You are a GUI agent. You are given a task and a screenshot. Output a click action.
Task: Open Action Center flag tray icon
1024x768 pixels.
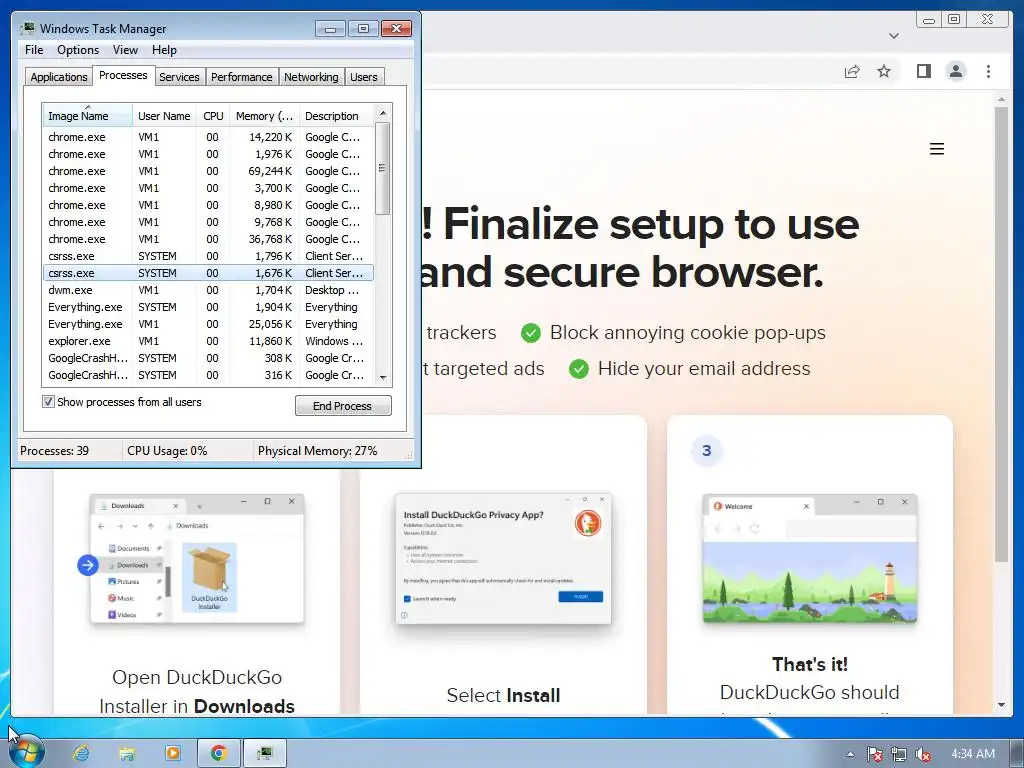[874, 754]
